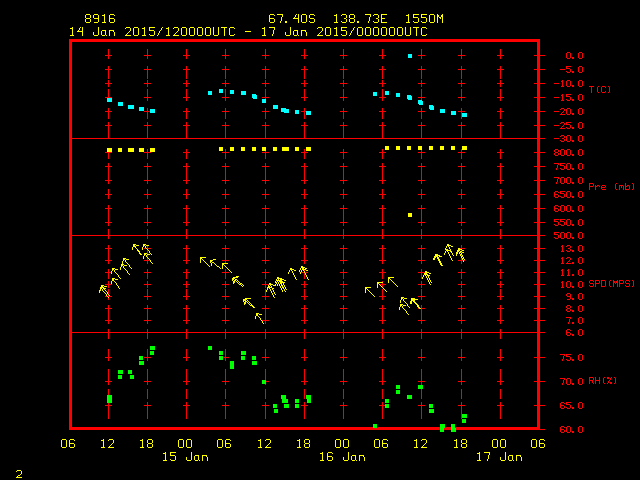The height and width of the screenshot is (480, 640).
Task: Click start time "14 Jan 2015/120000UTC"
Action: pyautogui.click(x=152, y=32)
